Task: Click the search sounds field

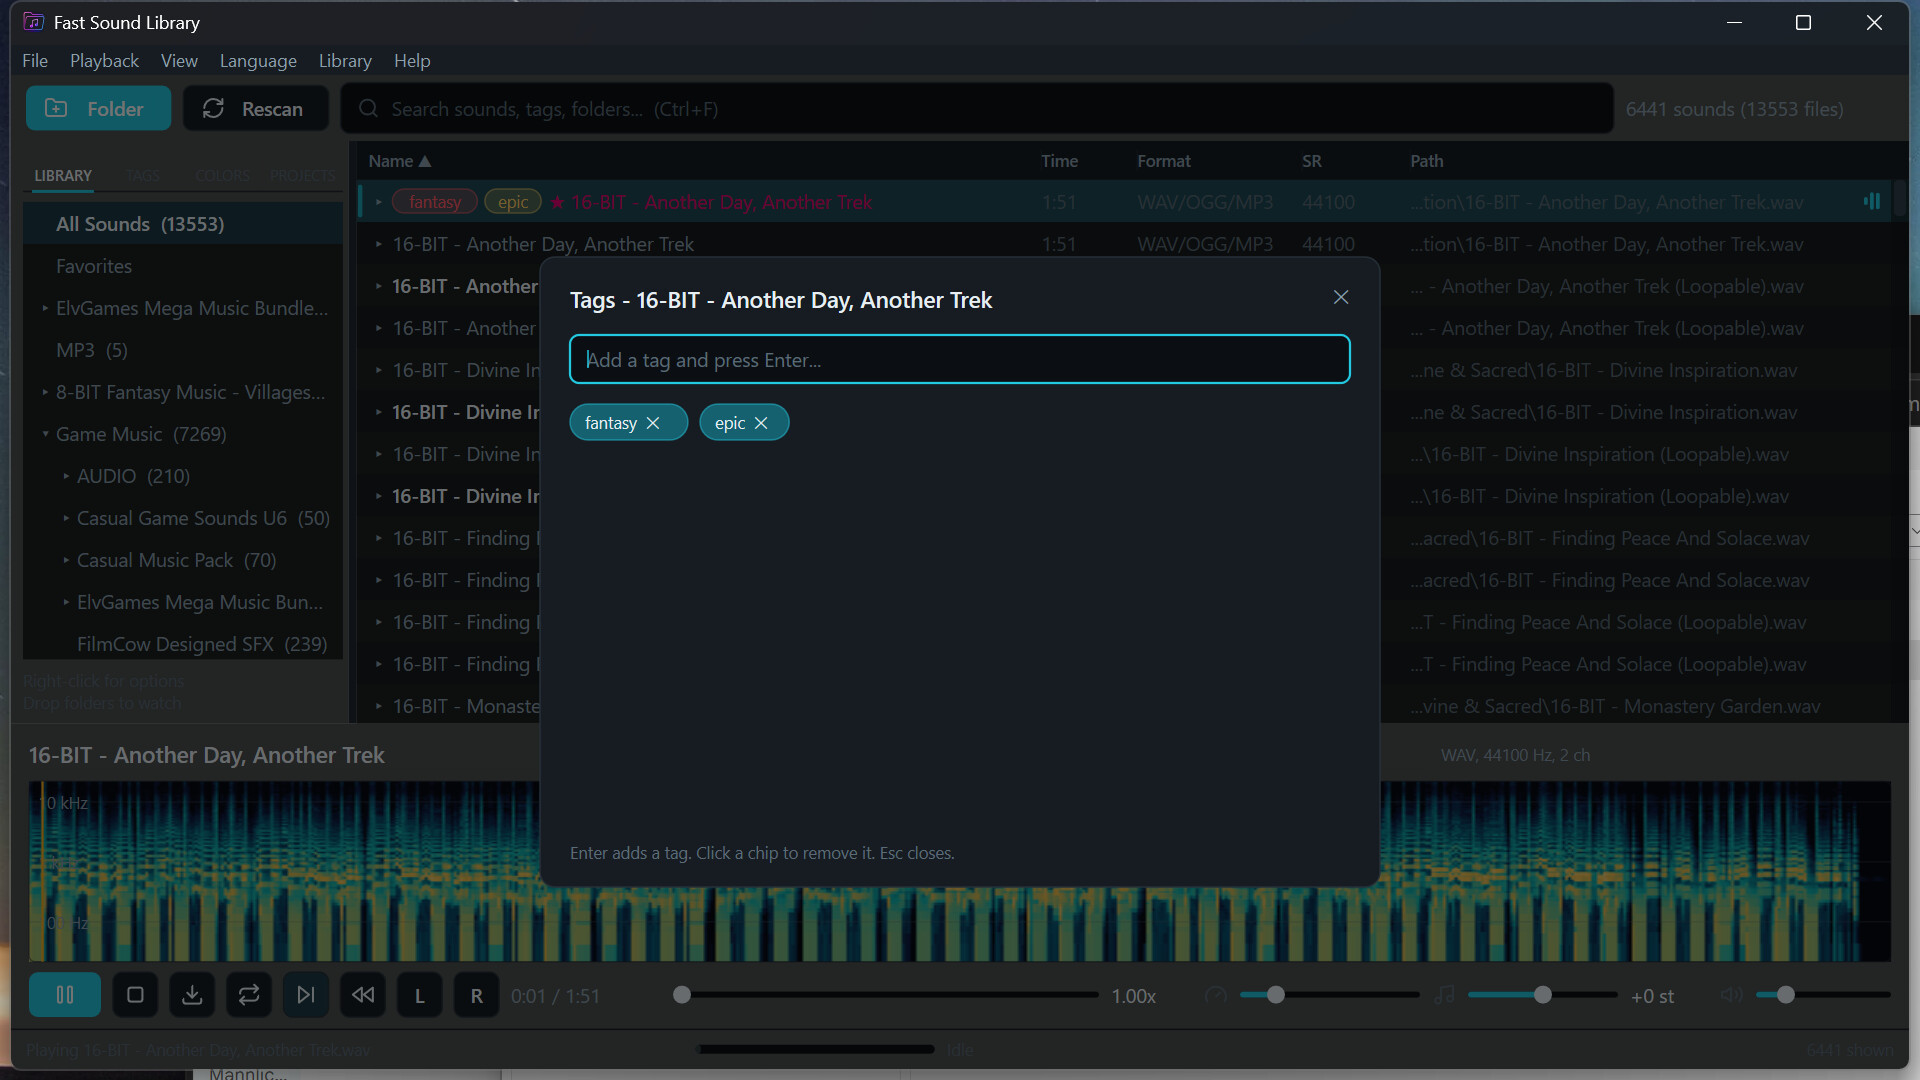Action: pyautogui.click(x=977, y=108)
